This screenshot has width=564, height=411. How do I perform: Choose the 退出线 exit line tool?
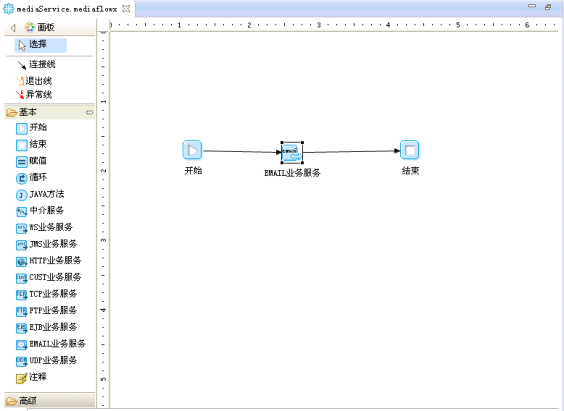coord(34,81)
